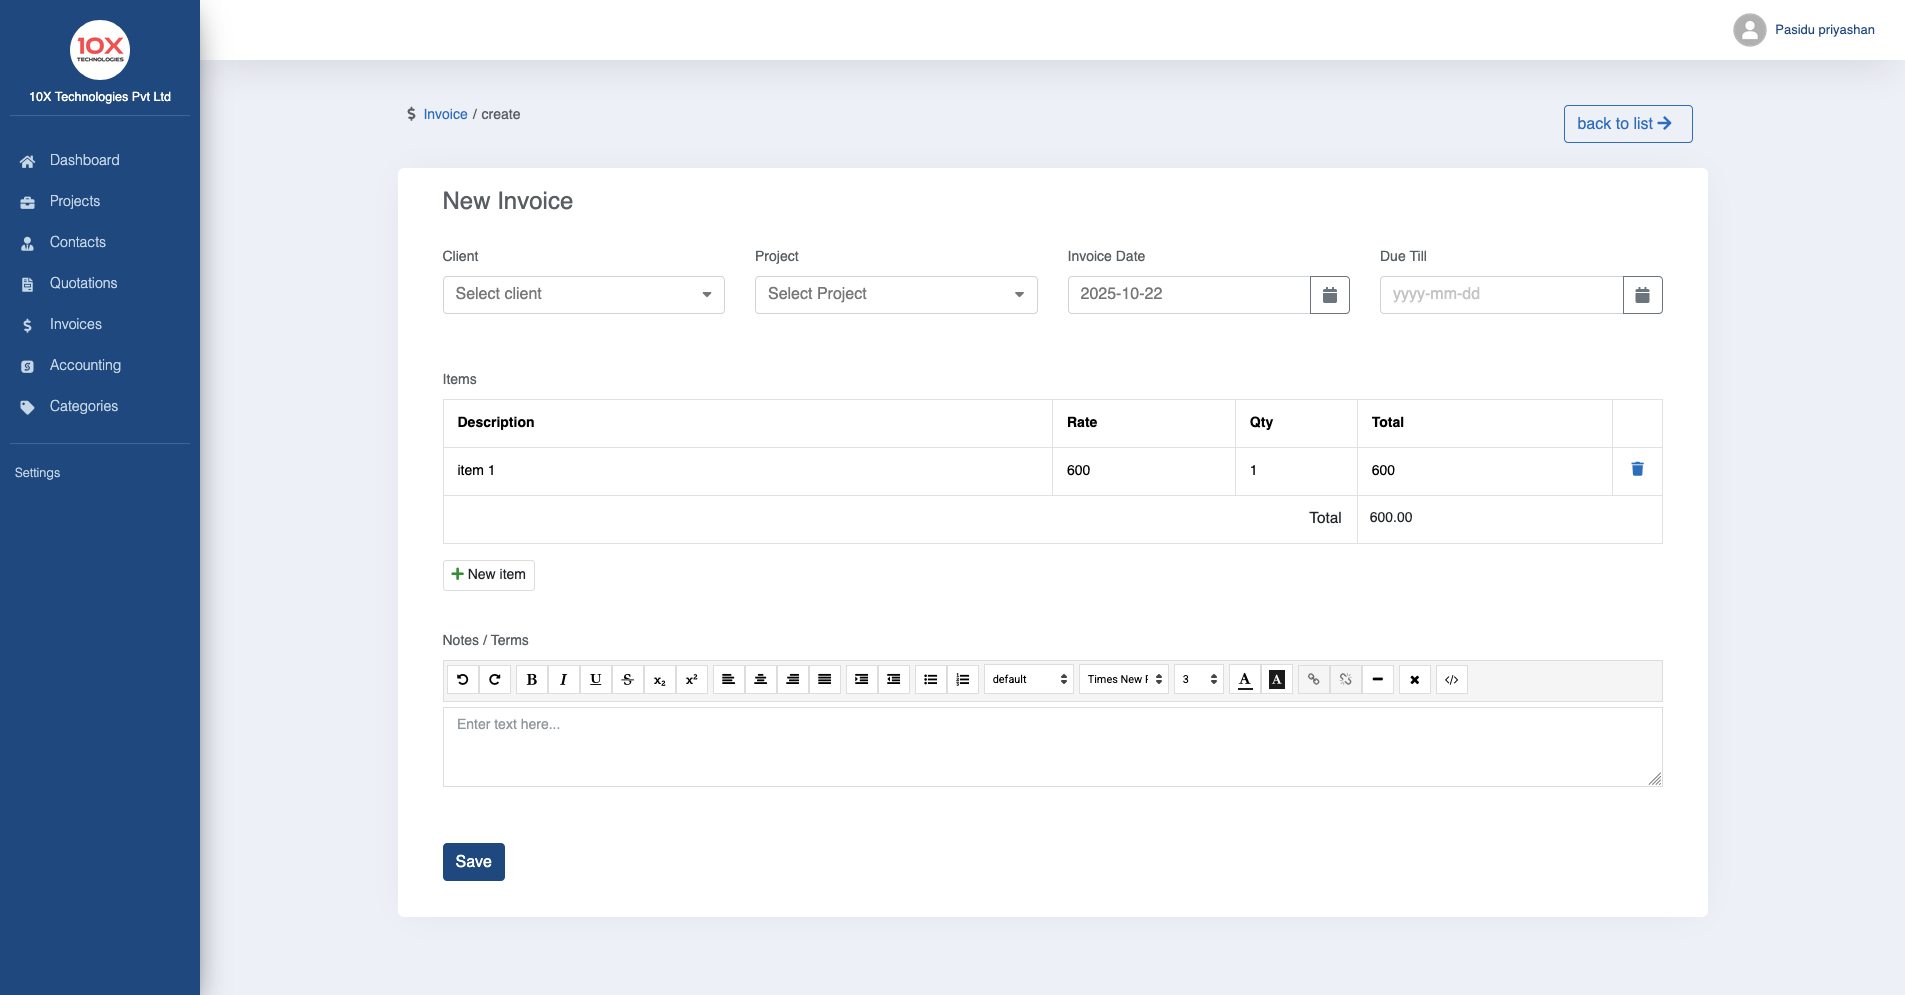Open the Select client dropdown
The width and height of the screenshot is (1905, 995).
(583, 294)
